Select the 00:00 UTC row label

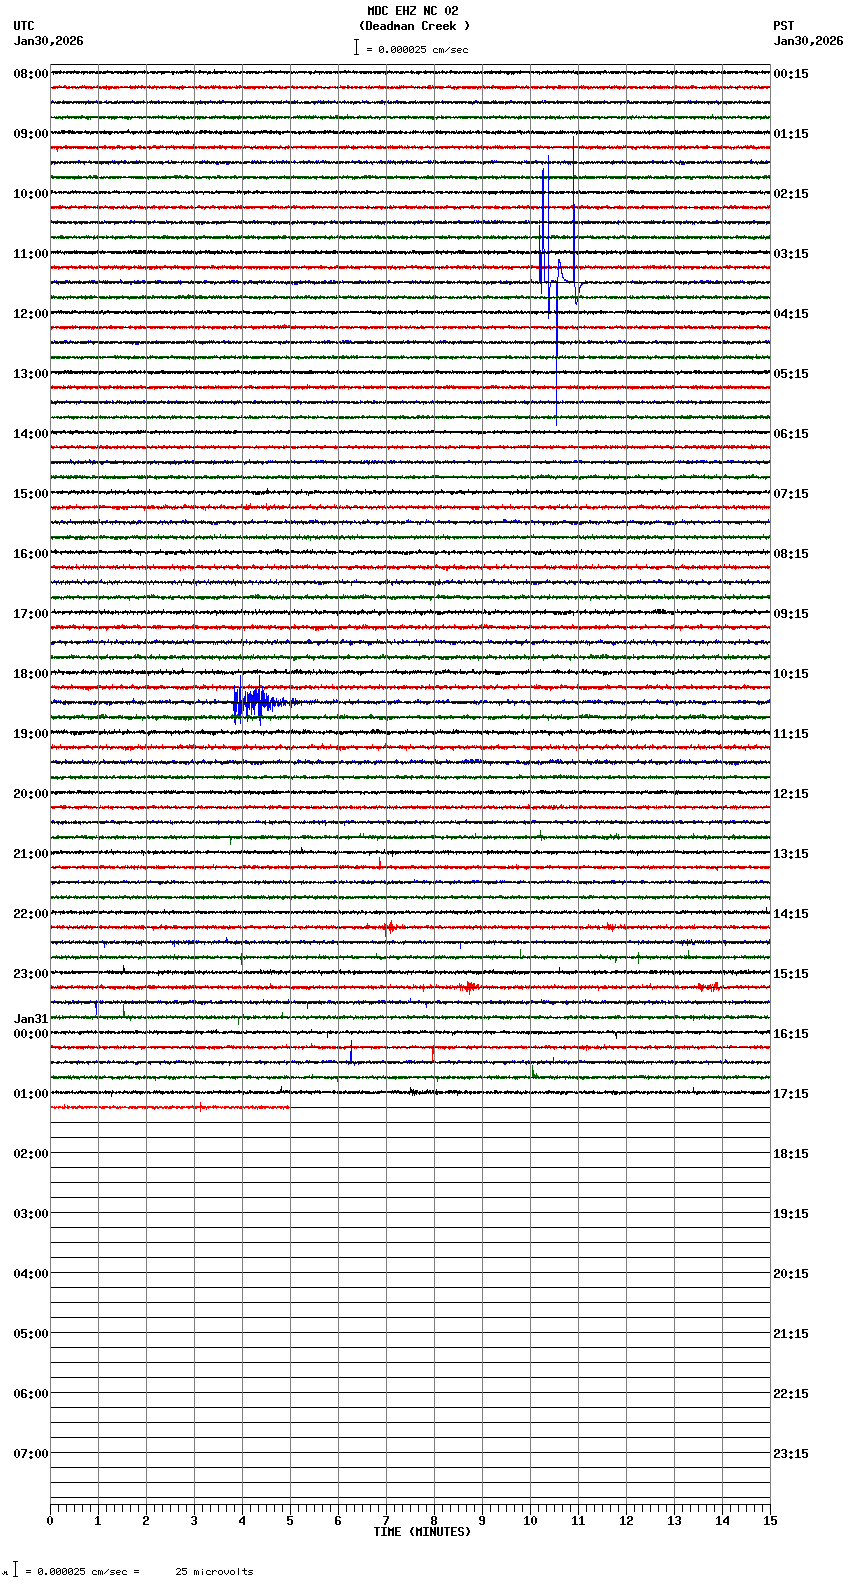pos(31,1034)
